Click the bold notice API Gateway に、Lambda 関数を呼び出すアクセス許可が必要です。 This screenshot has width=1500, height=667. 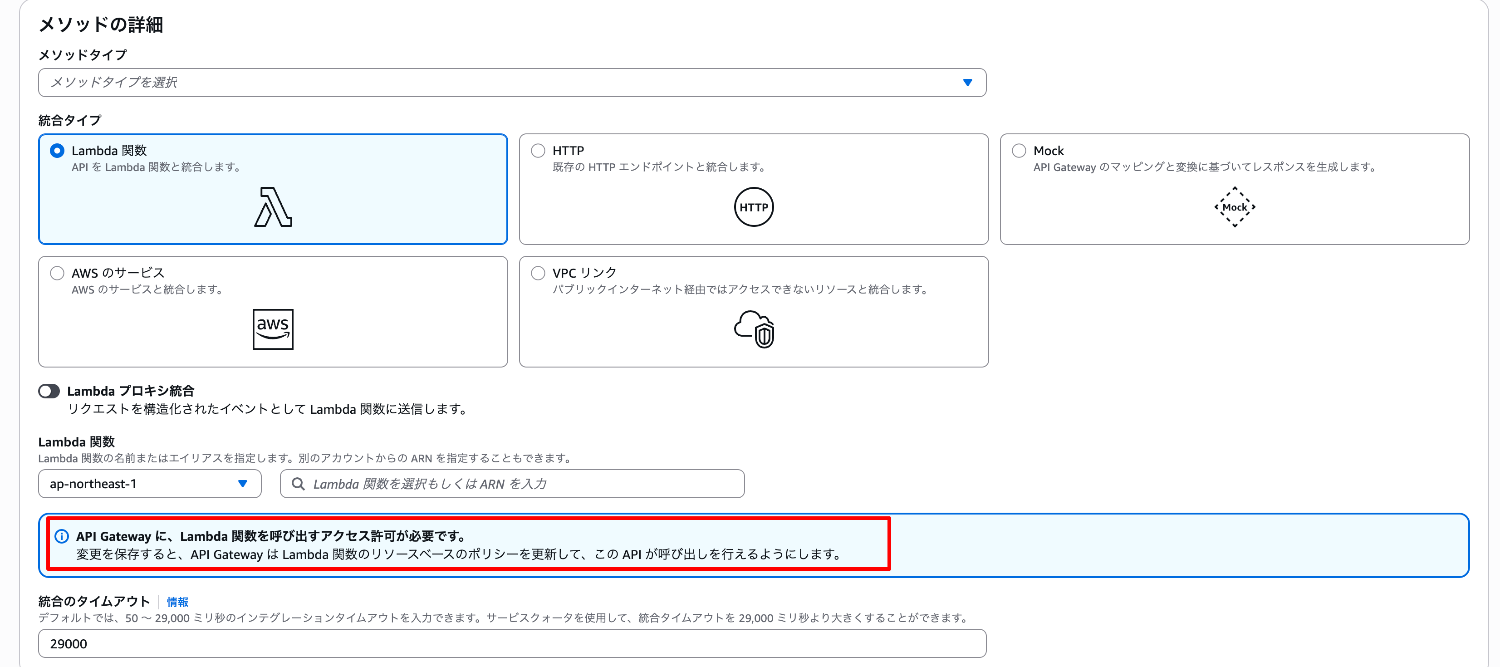click(x=271, y=537)
